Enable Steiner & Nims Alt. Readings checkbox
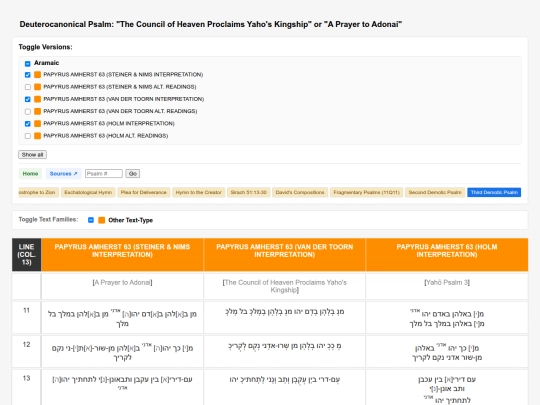 [28, 87]
